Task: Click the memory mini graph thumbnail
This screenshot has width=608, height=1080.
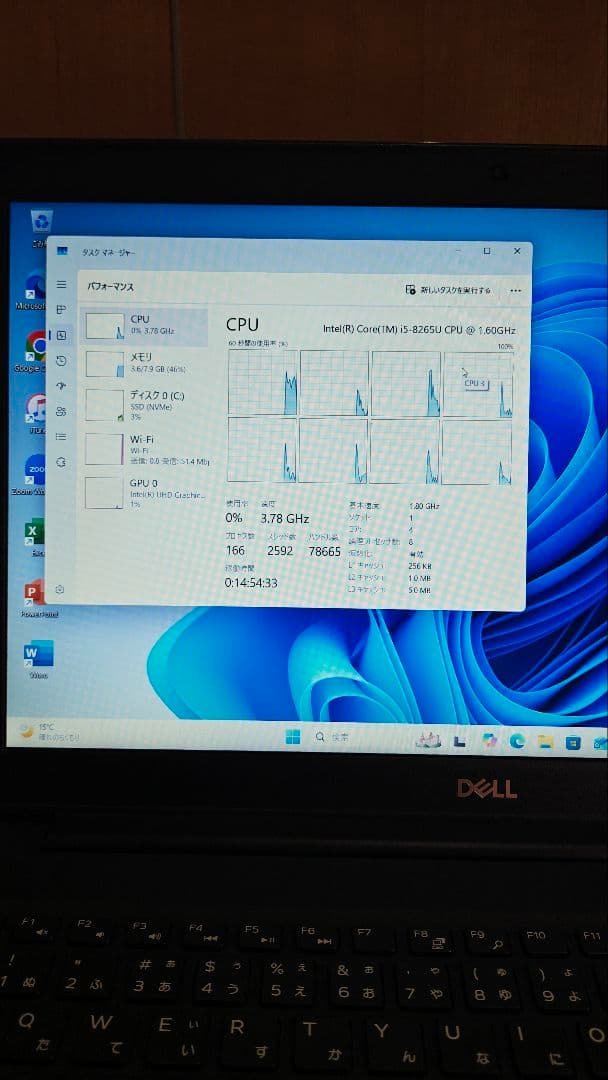Action: (105, 364)
